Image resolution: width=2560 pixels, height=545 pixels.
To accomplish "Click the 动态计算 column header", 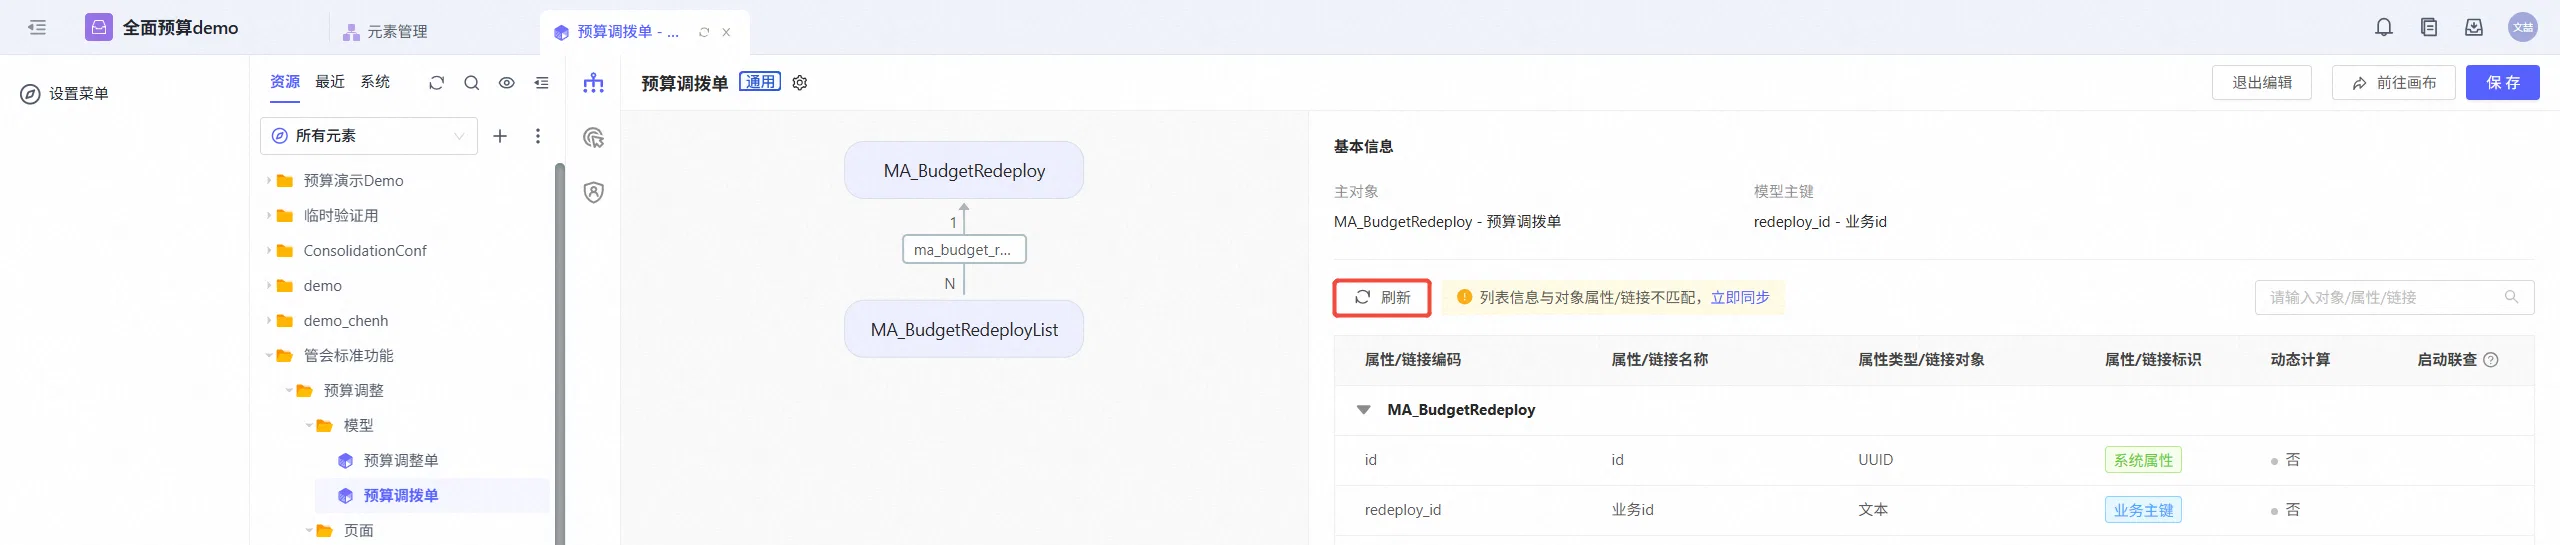I will pyautogui.click(x=2300, y=360).
